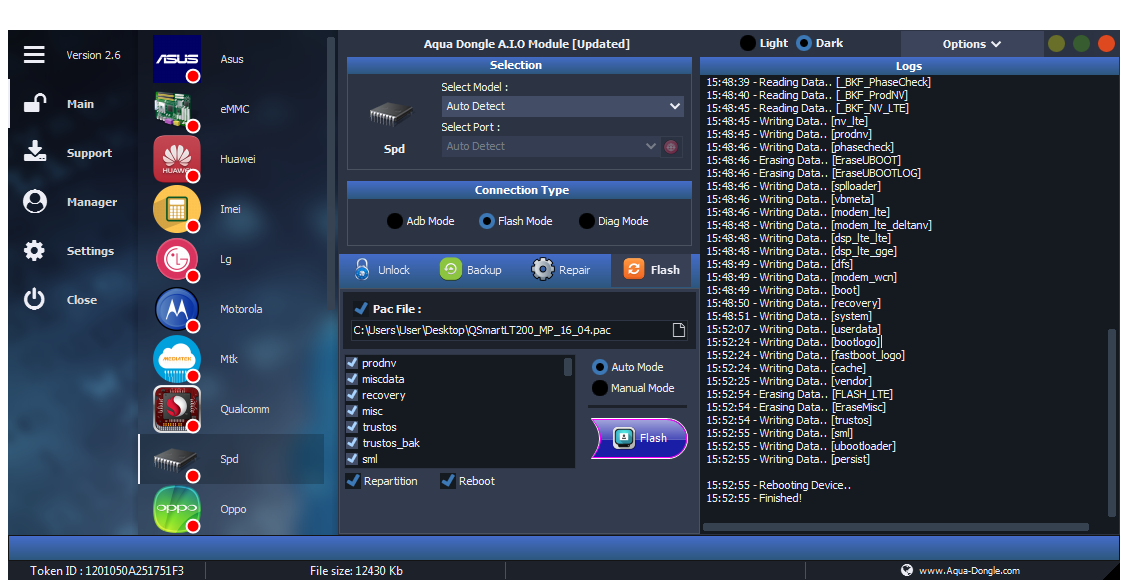Select the Imei calculator icon

click(x=177, y=209)
